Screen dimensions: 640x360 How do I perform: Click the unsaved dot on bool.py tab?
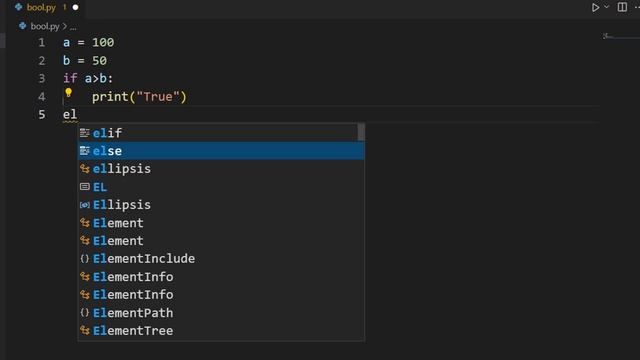coord(76,7)
